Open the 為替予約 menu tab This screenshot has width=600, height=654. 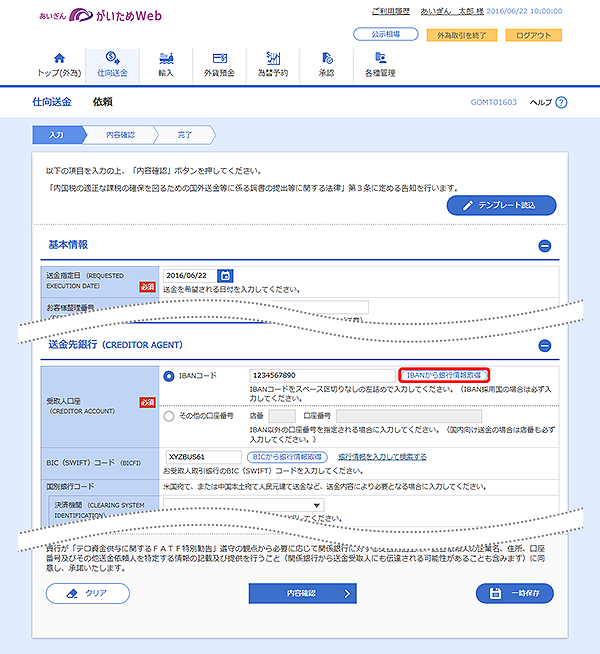click(274, 65)
